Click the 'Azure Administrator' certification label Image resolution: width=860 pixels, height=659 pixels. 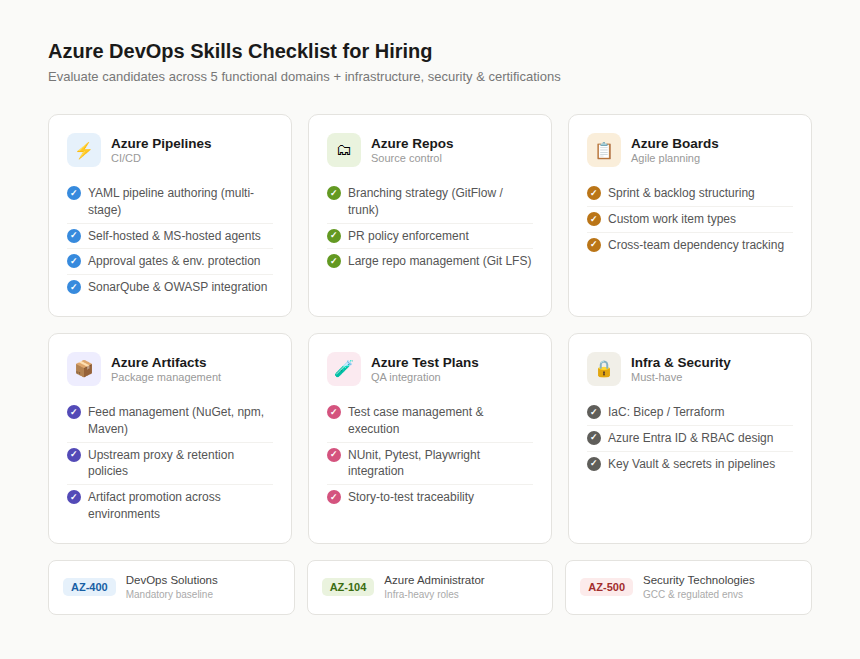click(x=434, y=580)
